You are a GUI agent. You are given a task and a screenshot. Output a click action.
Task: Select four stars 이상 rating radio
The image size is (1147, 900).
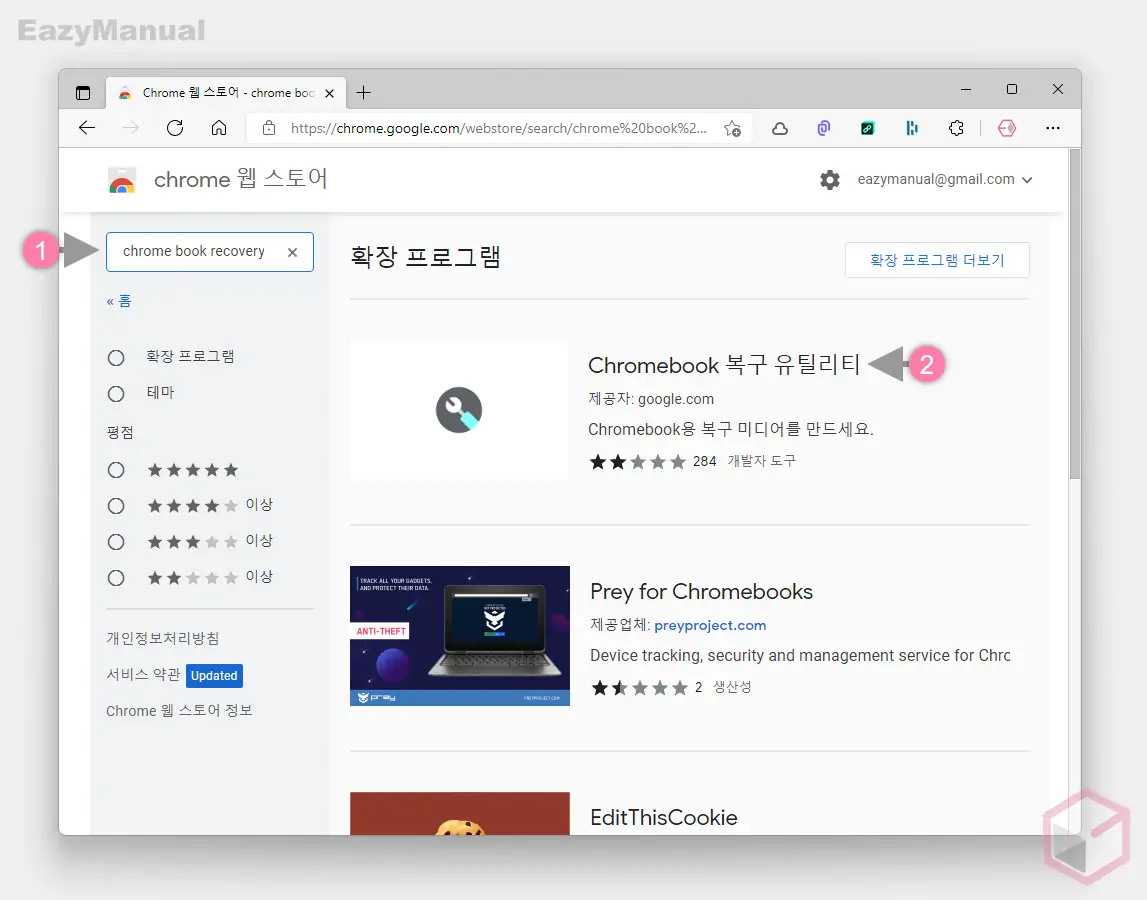pos(116,506)
